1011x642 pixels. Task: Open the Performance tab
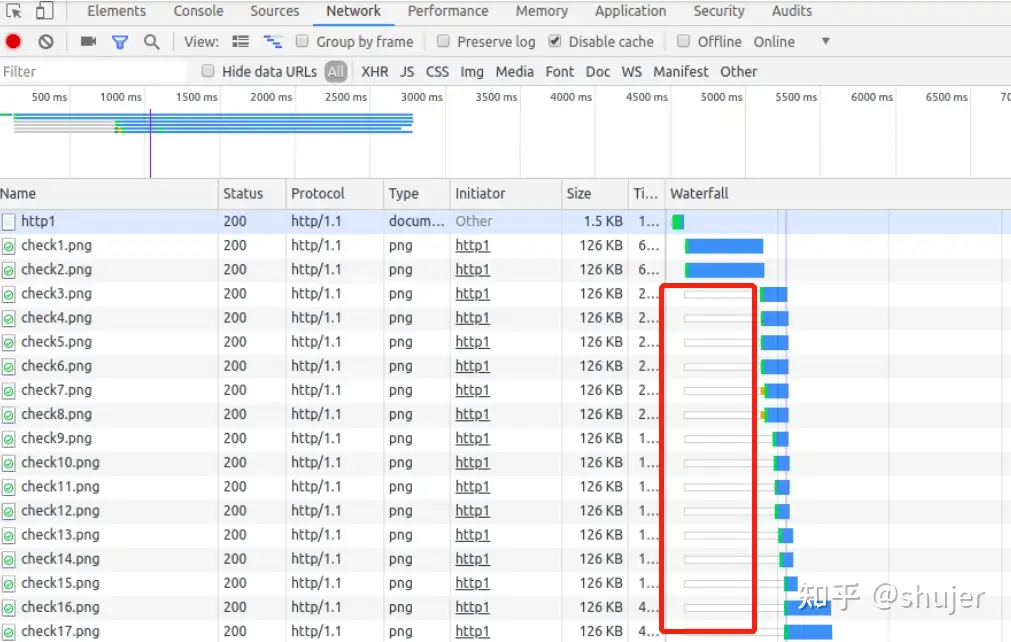pyautogui.click(x=448, y=11)
